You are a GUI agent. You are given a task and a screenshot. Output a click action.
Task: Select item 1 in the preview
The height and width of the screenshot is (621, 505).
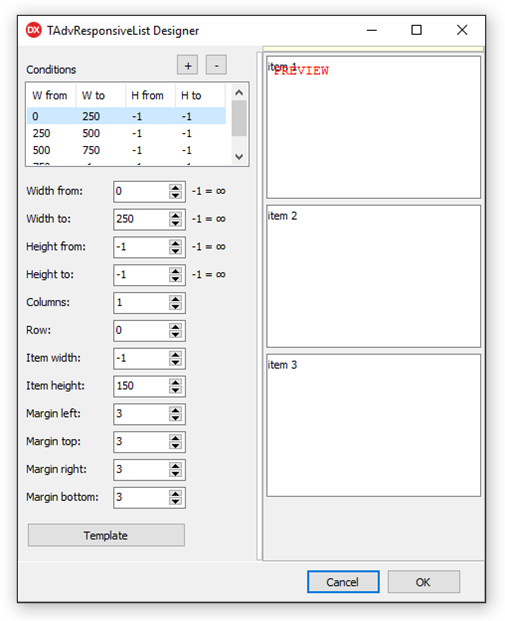click(x=374, y=127)
